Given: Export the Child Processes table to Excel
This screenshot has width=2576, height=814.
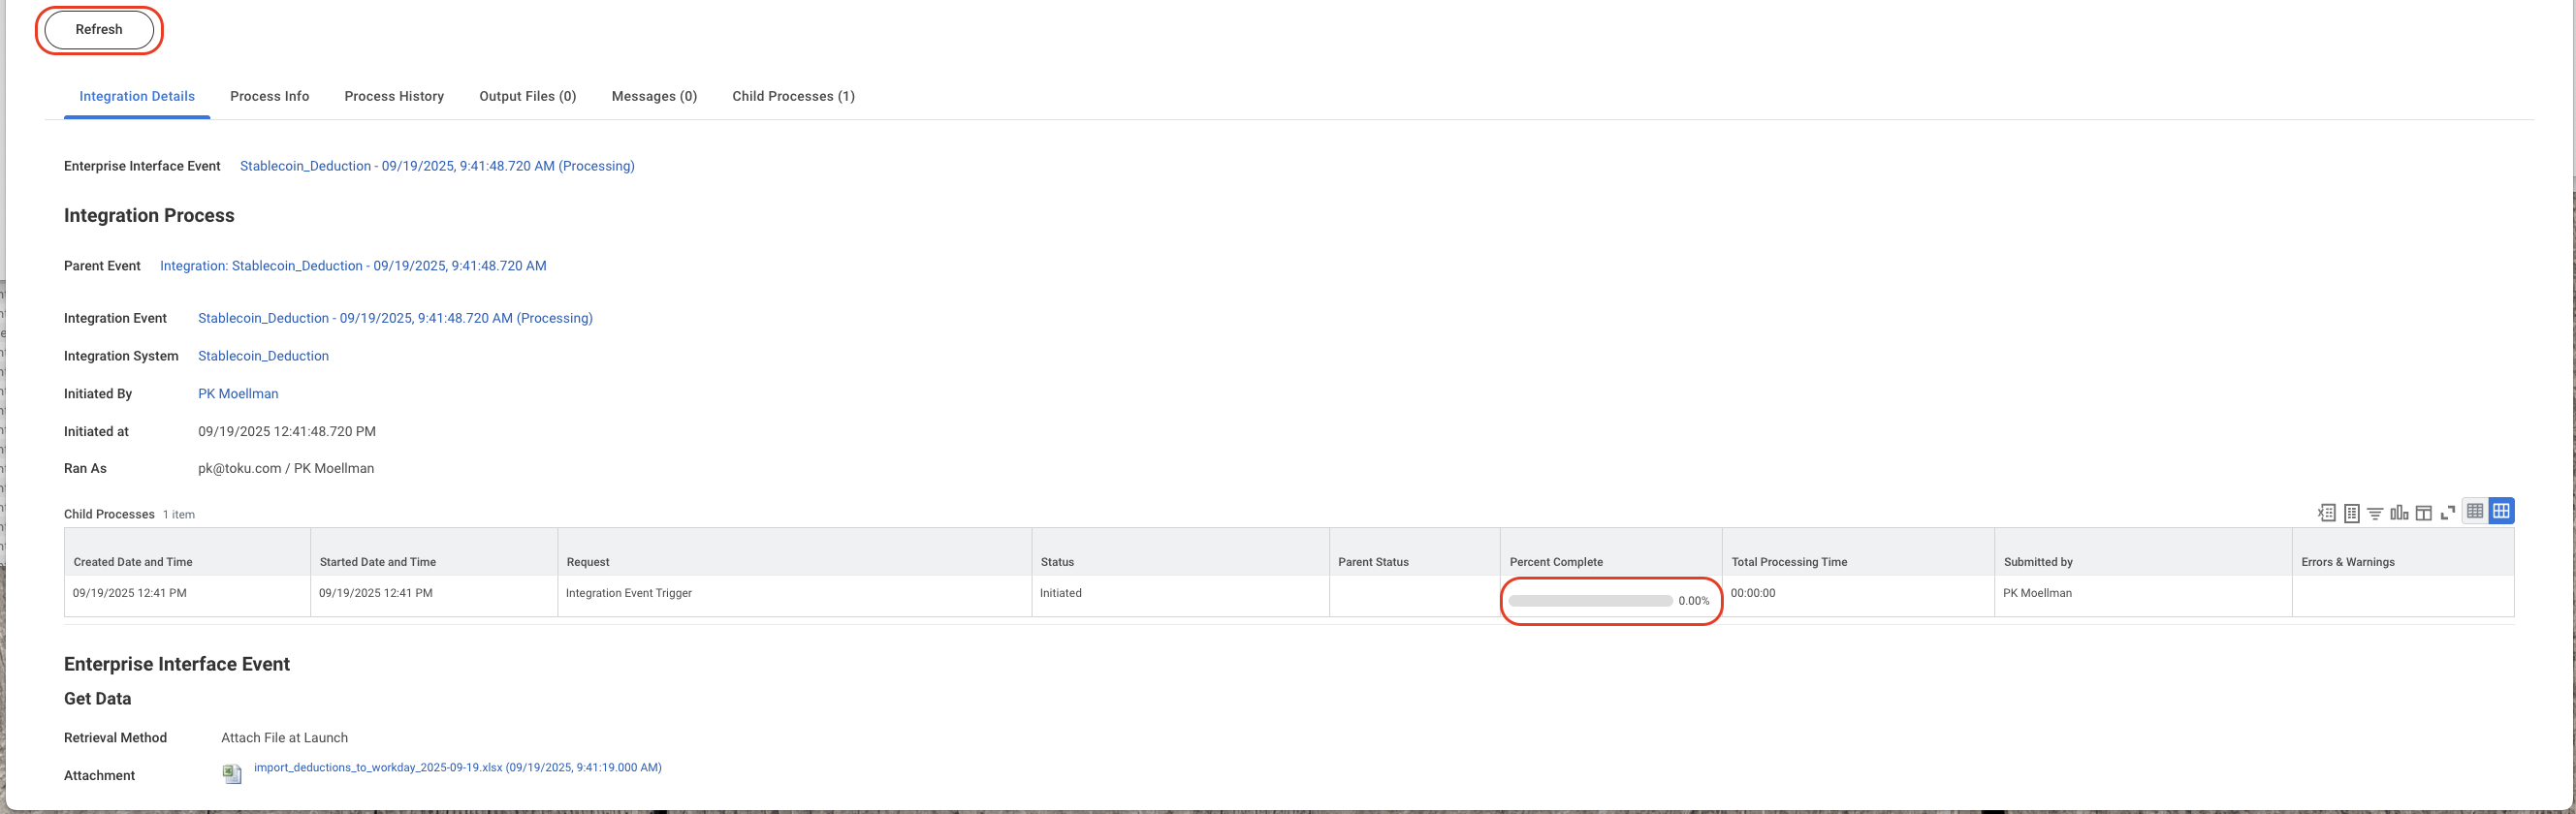Looking at the screenshot, I should (x=2327, y=513).
